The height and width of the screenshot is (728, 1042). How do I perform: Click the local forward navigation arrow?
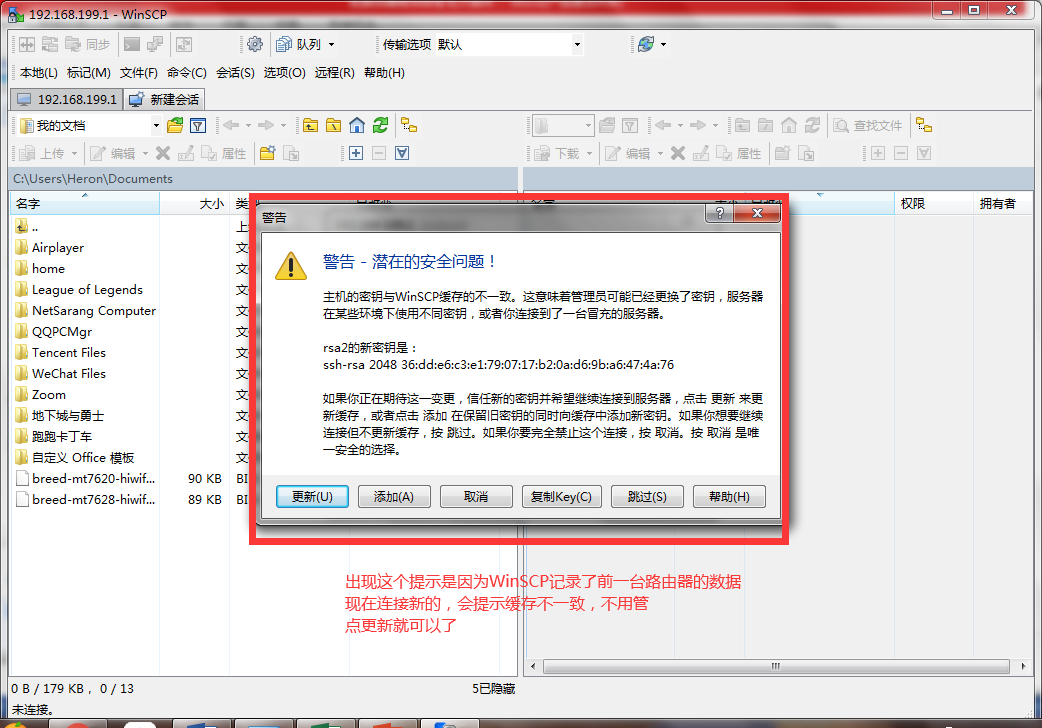266,125
